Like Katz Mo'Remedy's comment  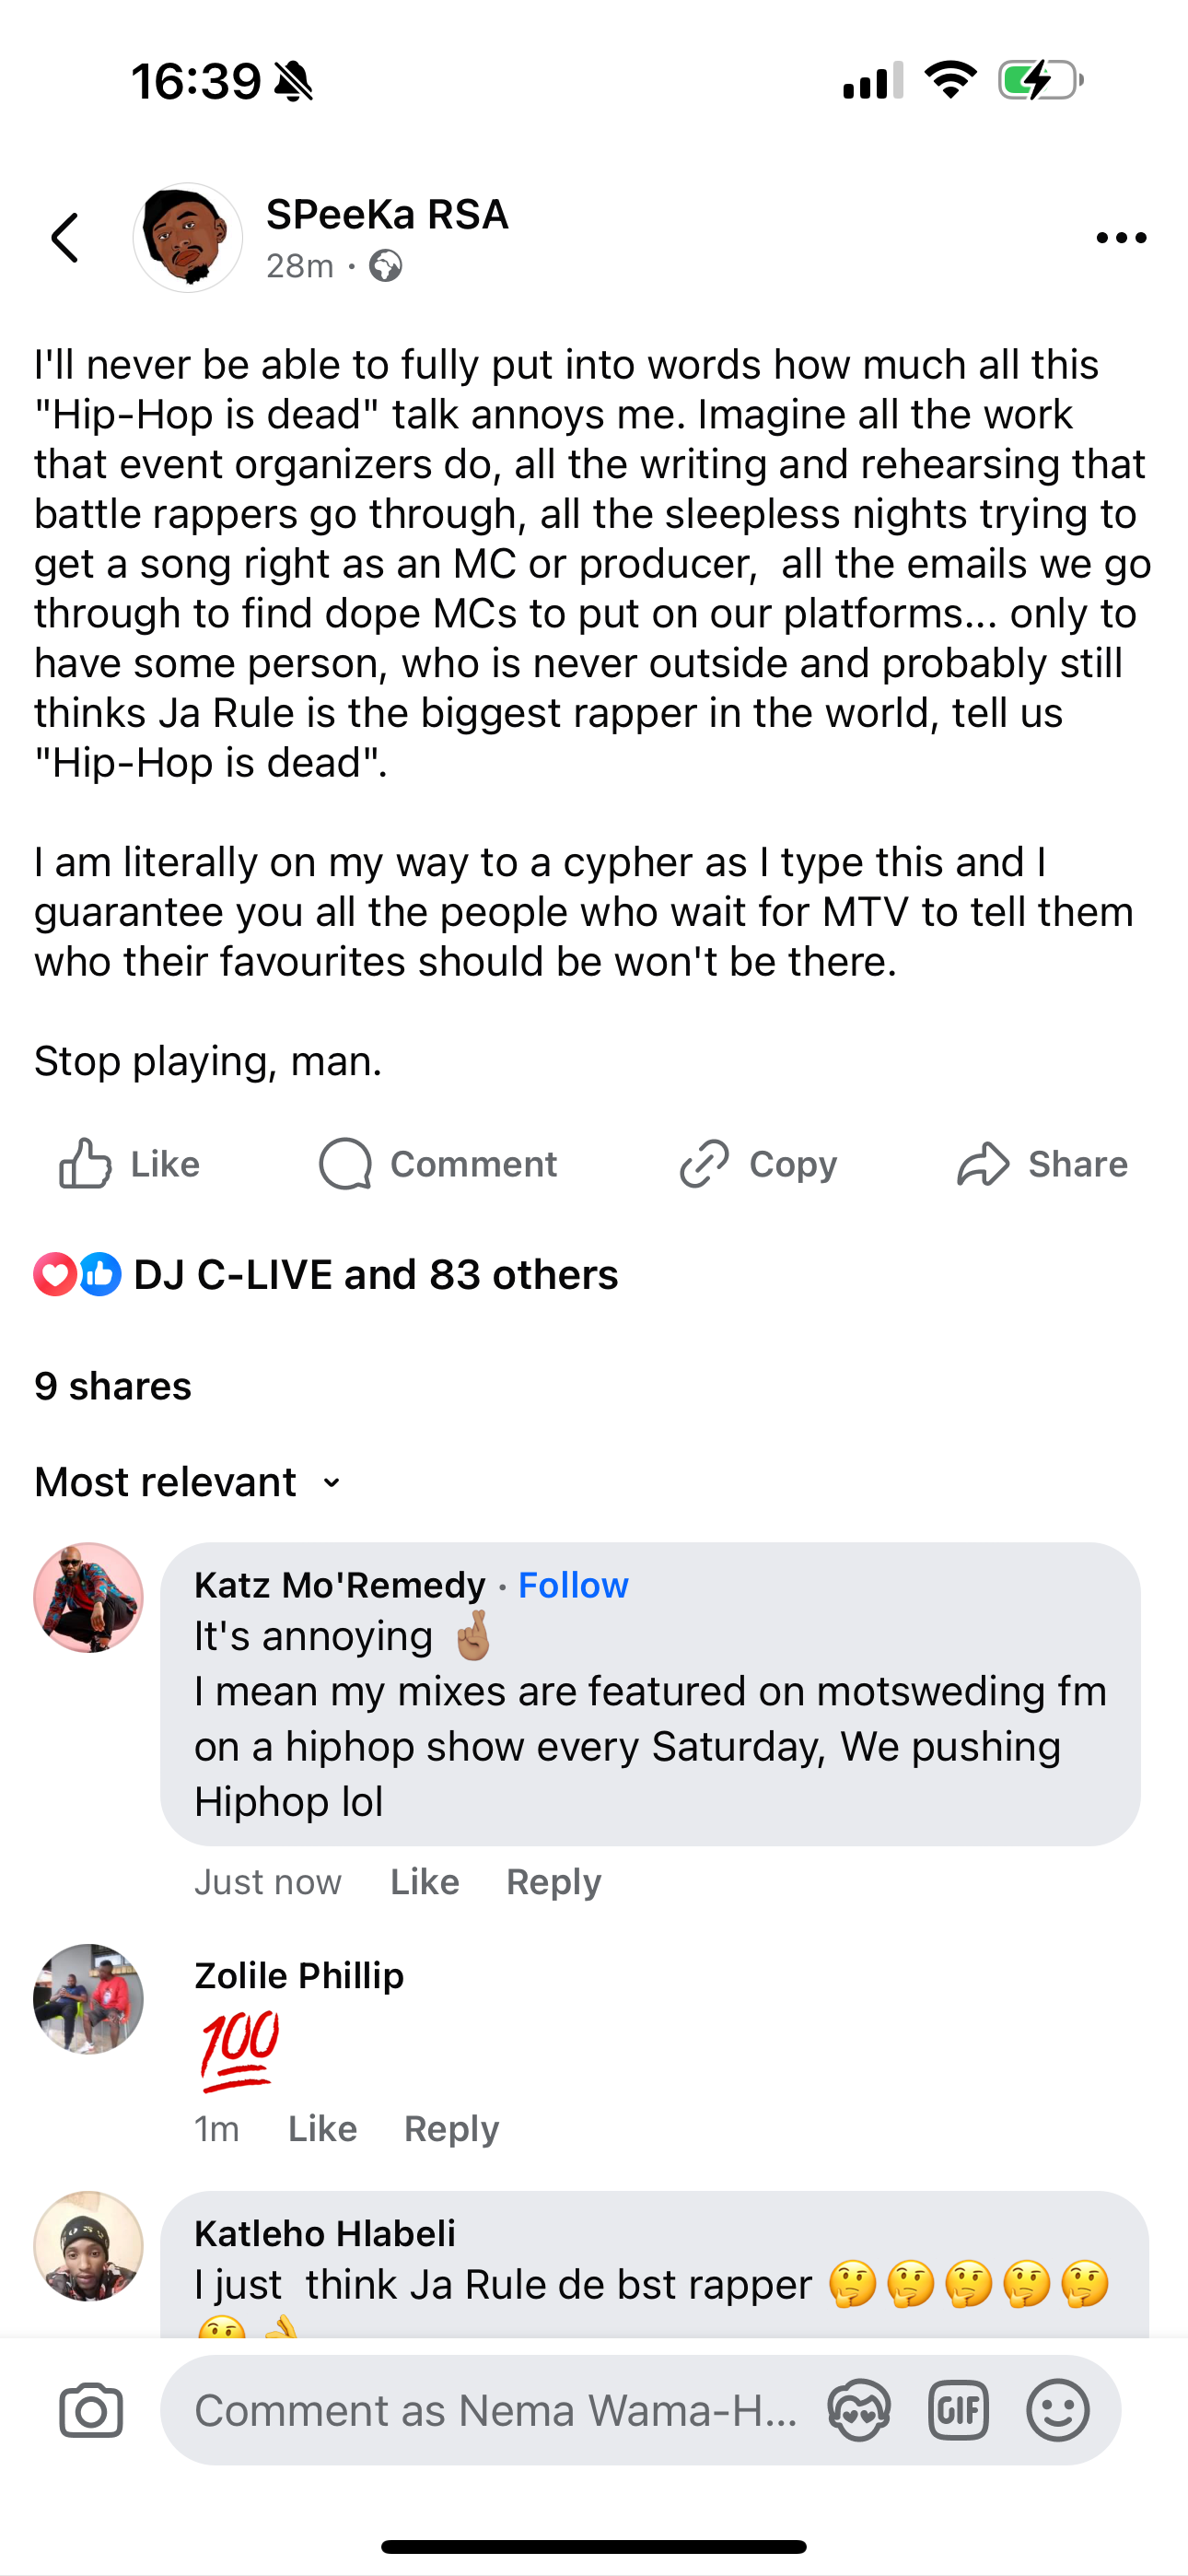click(x=424, y=1882)
